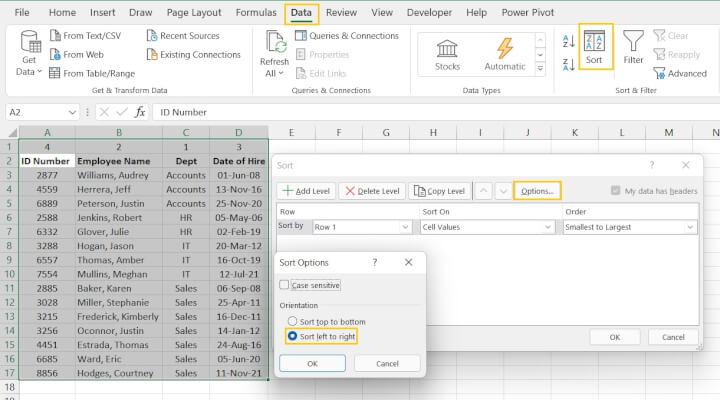Viewport: 720px width, 400px height.
Task: Switch to the Formulas ribbon tab
Action: (x=256, y=13)
